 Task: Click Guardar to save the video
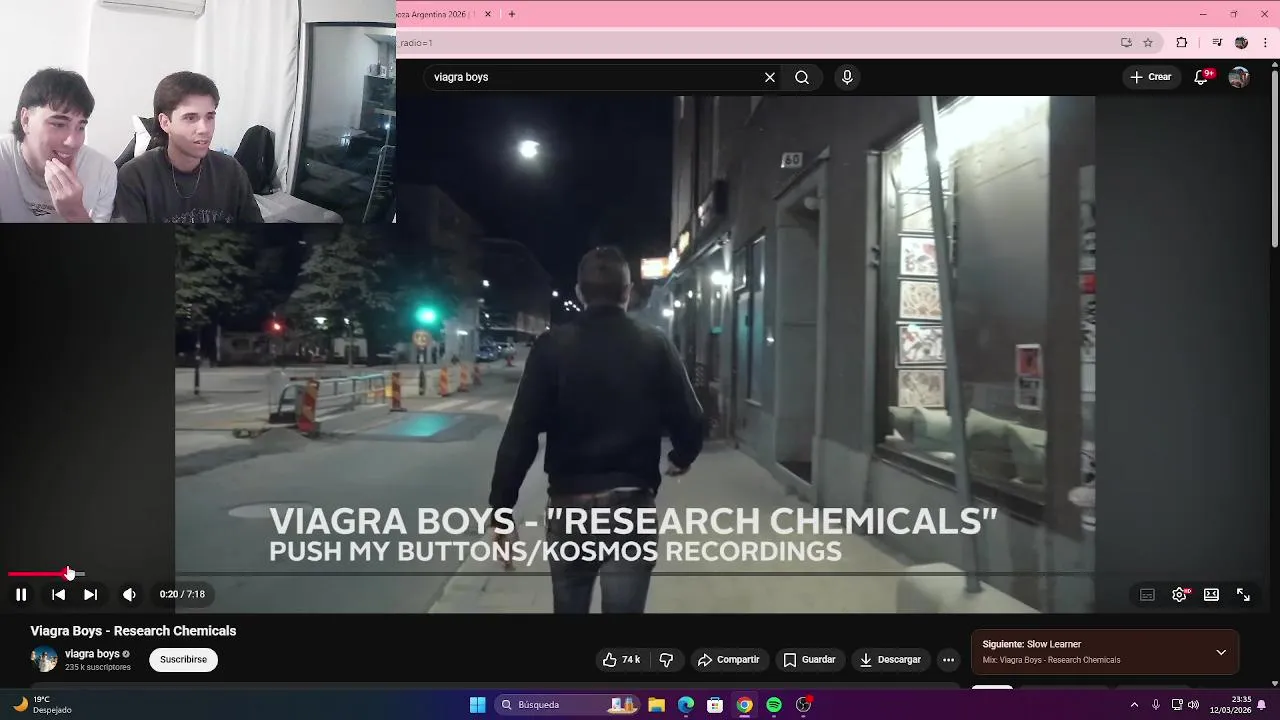809,660
